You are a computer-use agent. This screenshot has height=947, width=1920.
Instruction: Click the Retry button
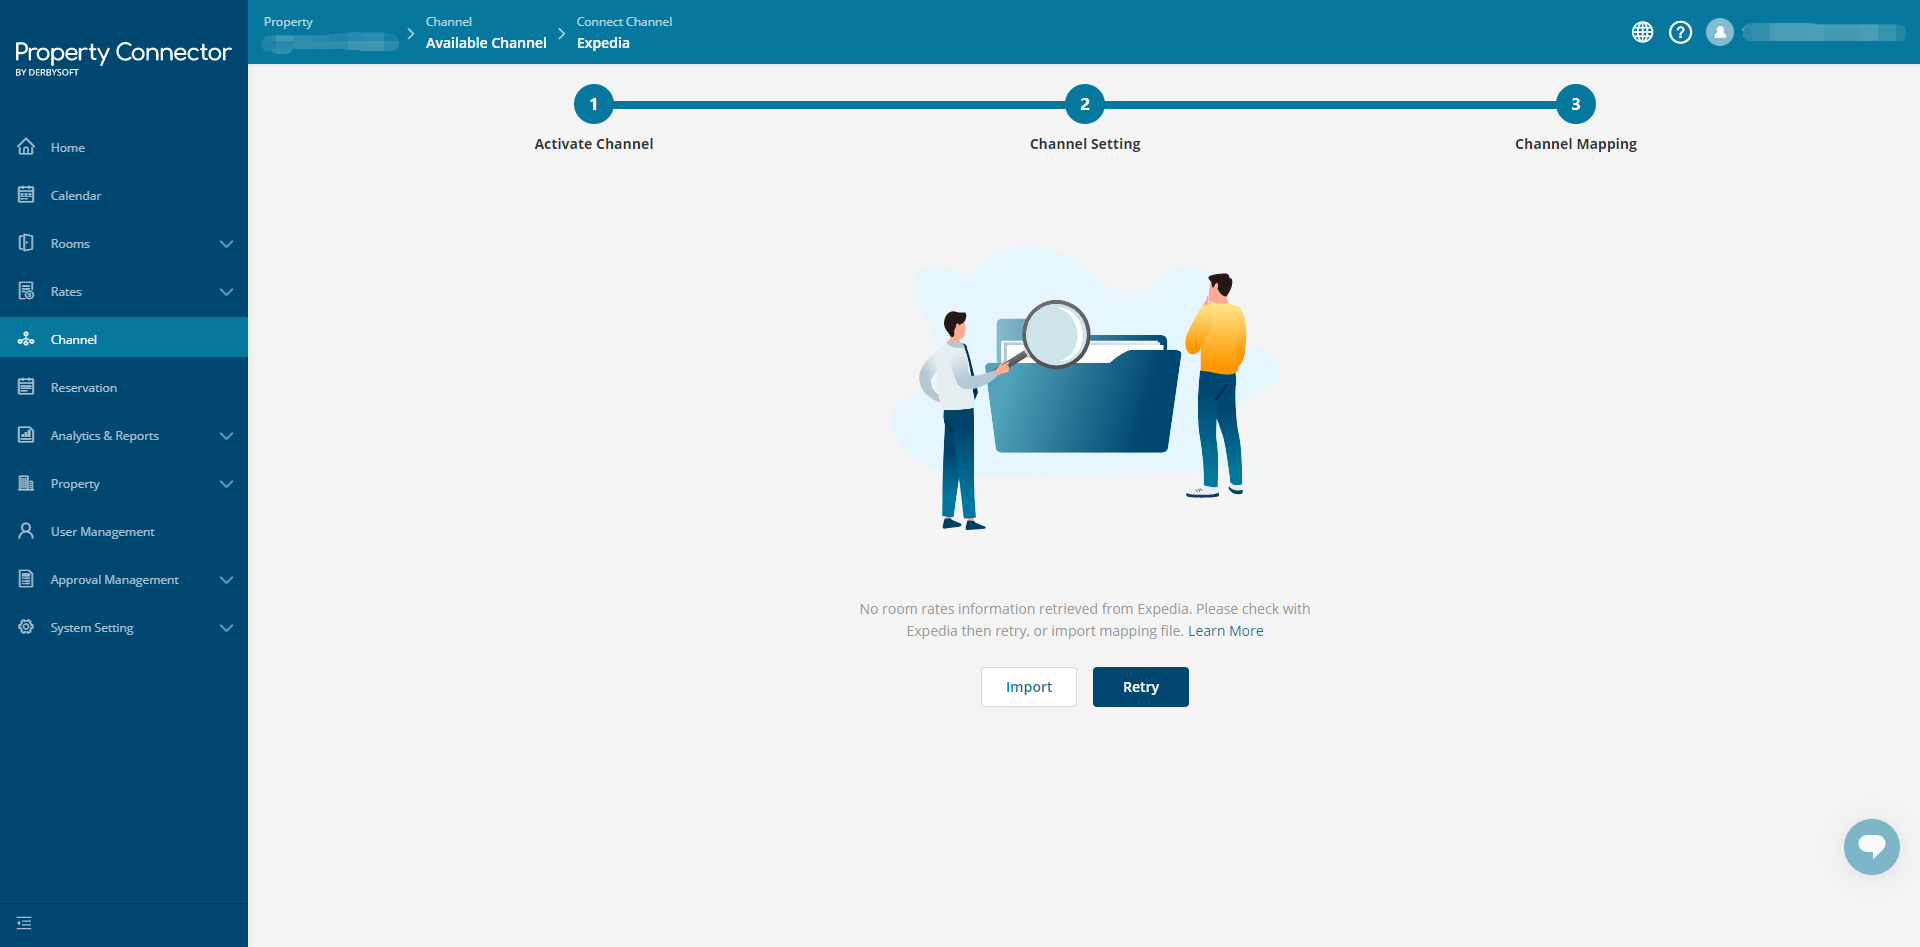pyautogui.click(x=1141, y=687)
